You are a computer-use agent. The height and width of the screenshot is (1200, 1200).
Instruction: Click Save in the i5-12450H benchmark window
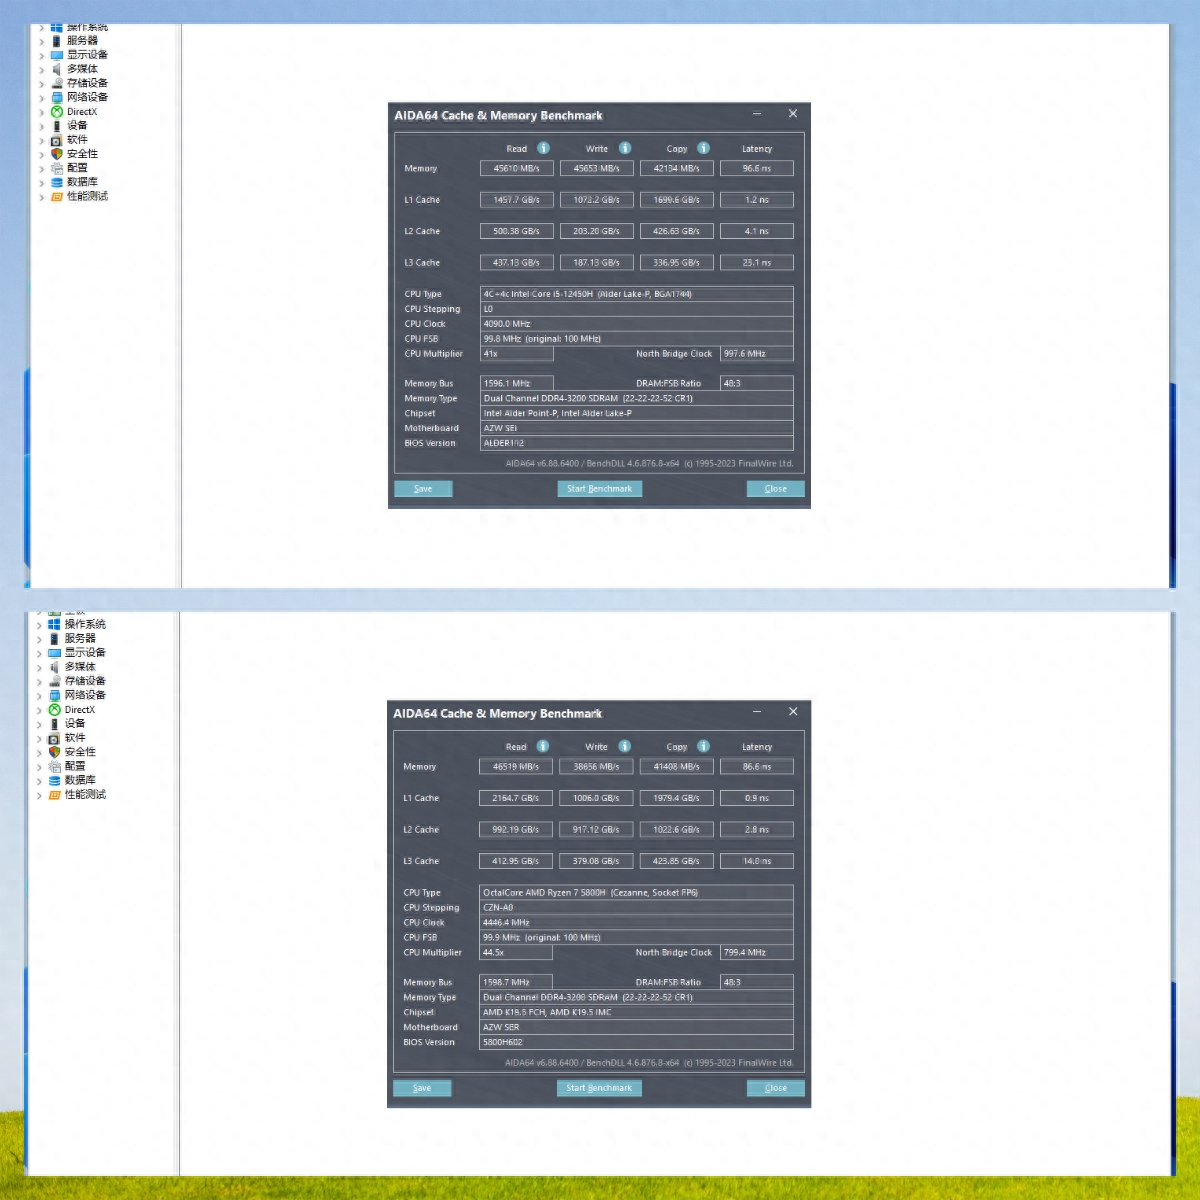coord(423,489)
